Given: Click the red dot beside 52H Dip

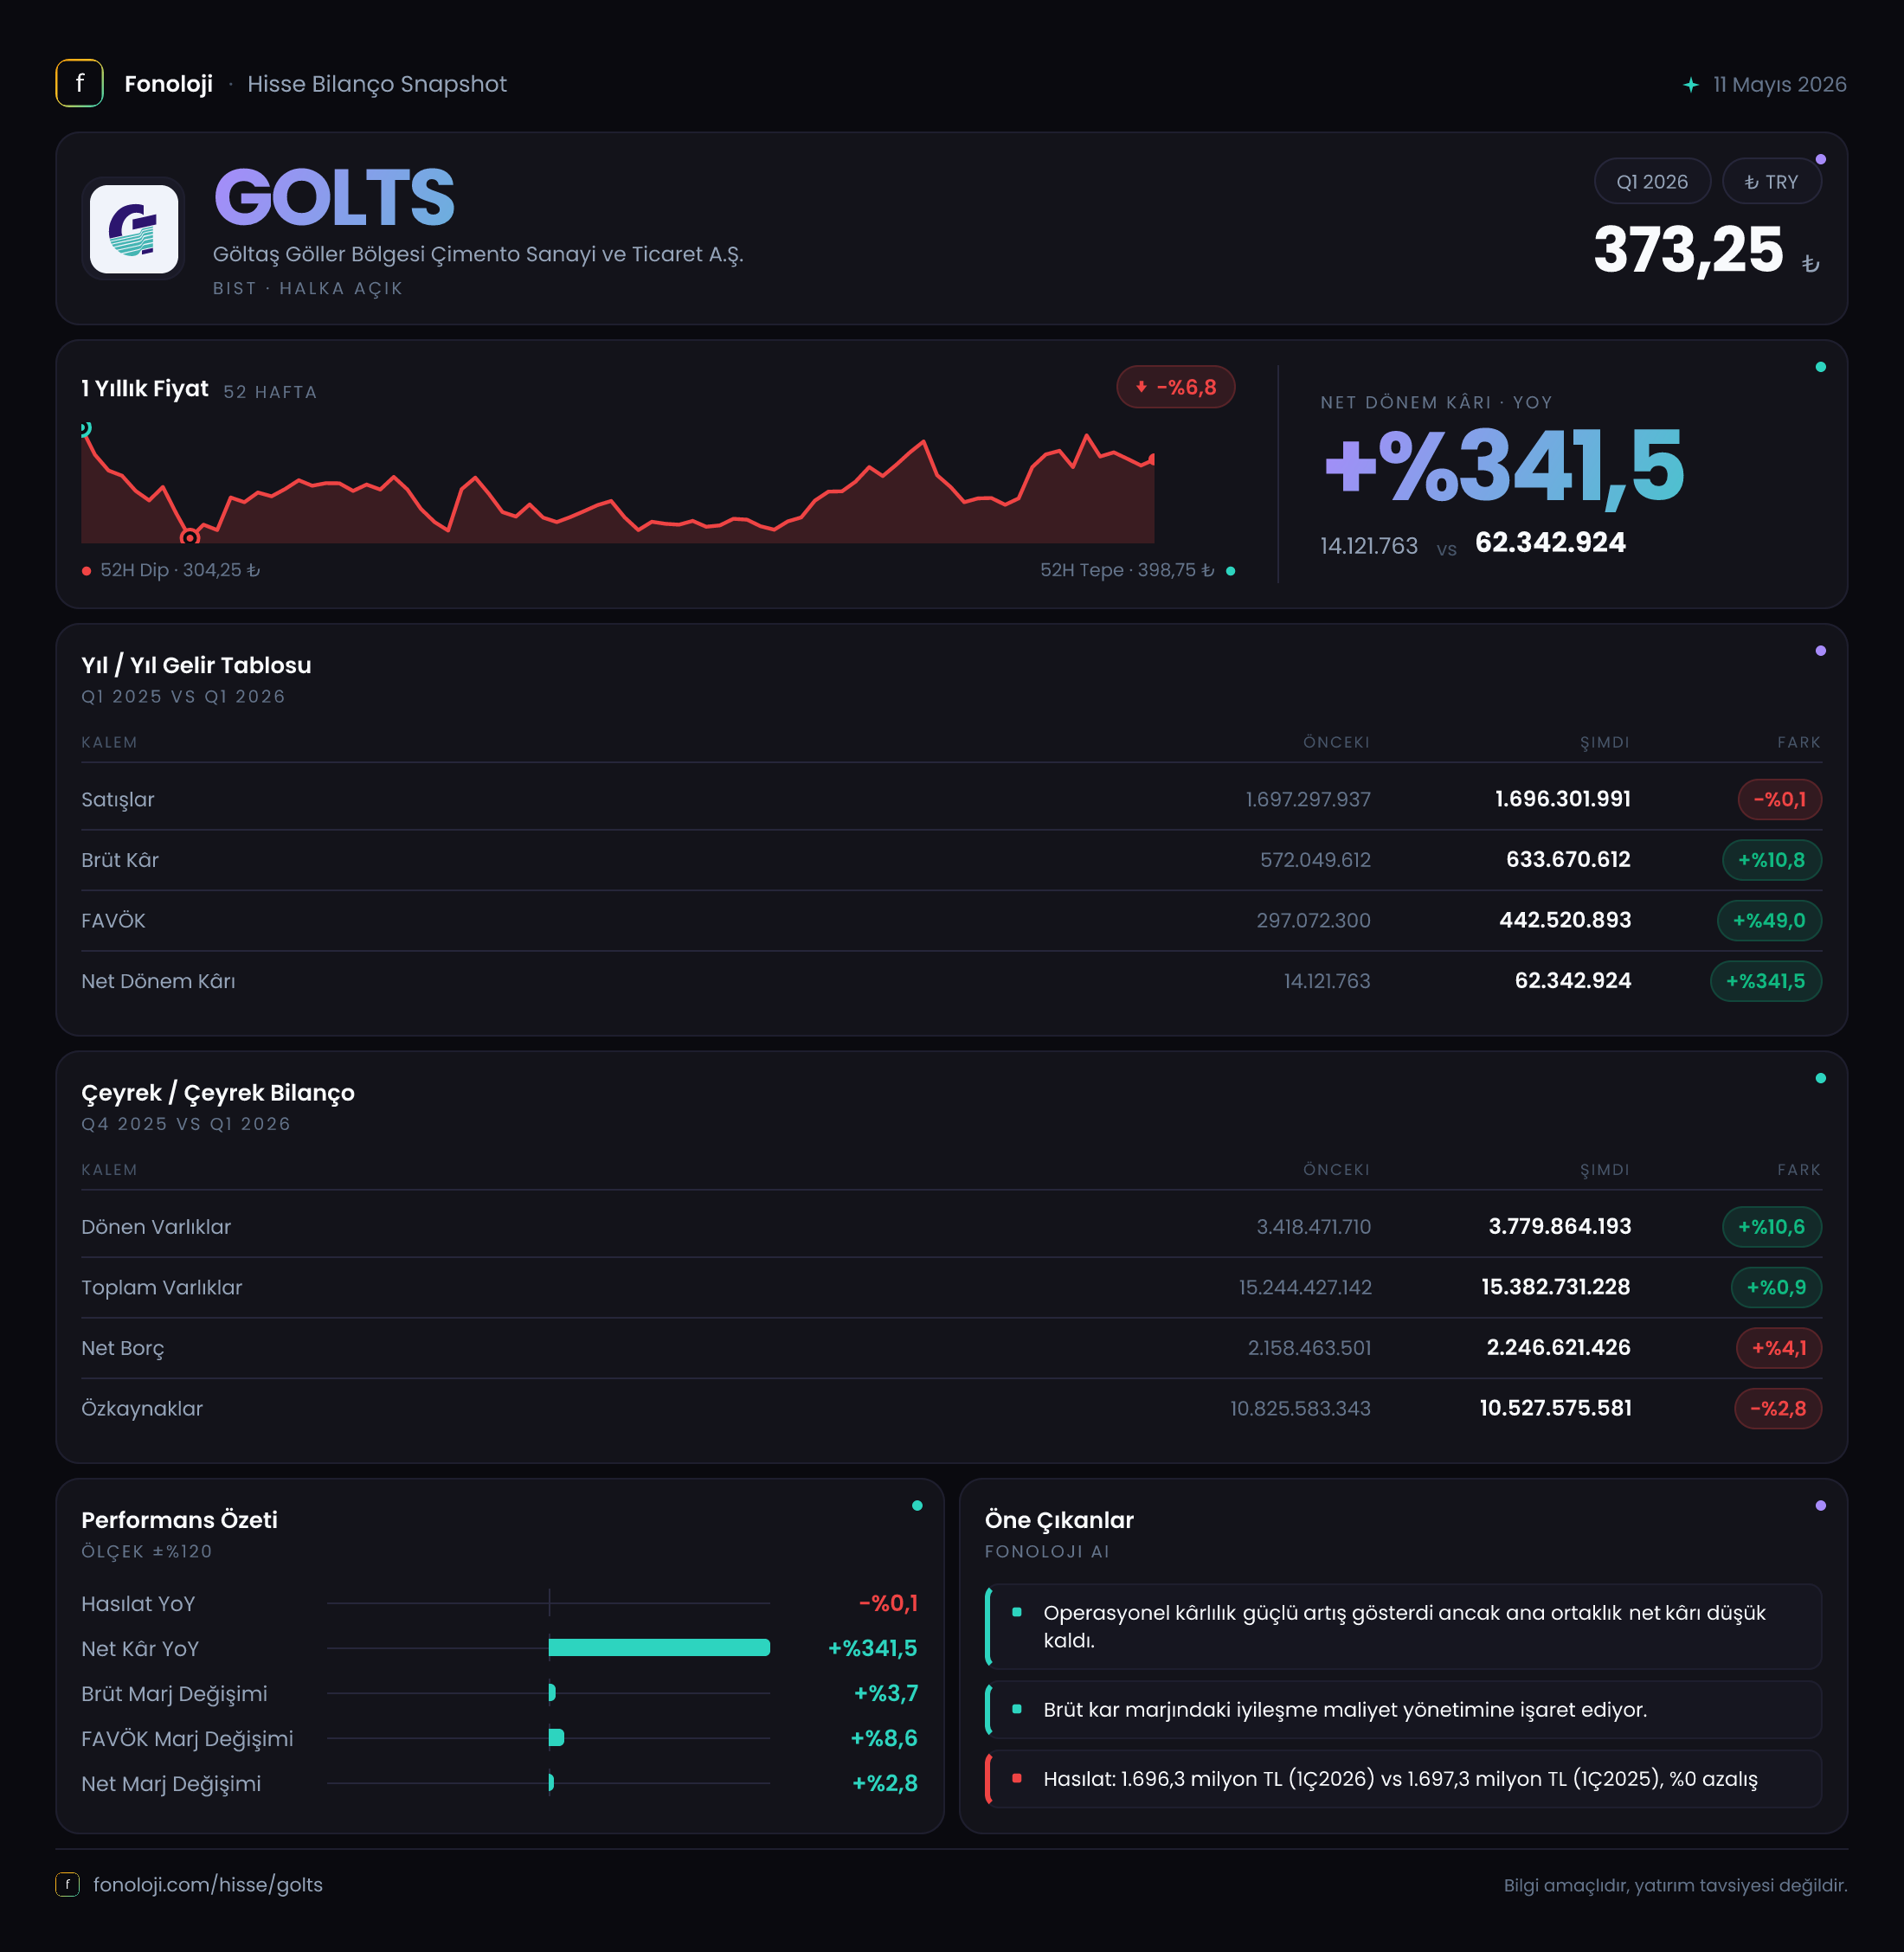Looking at the screenshot, I should (x=87, y=571).
